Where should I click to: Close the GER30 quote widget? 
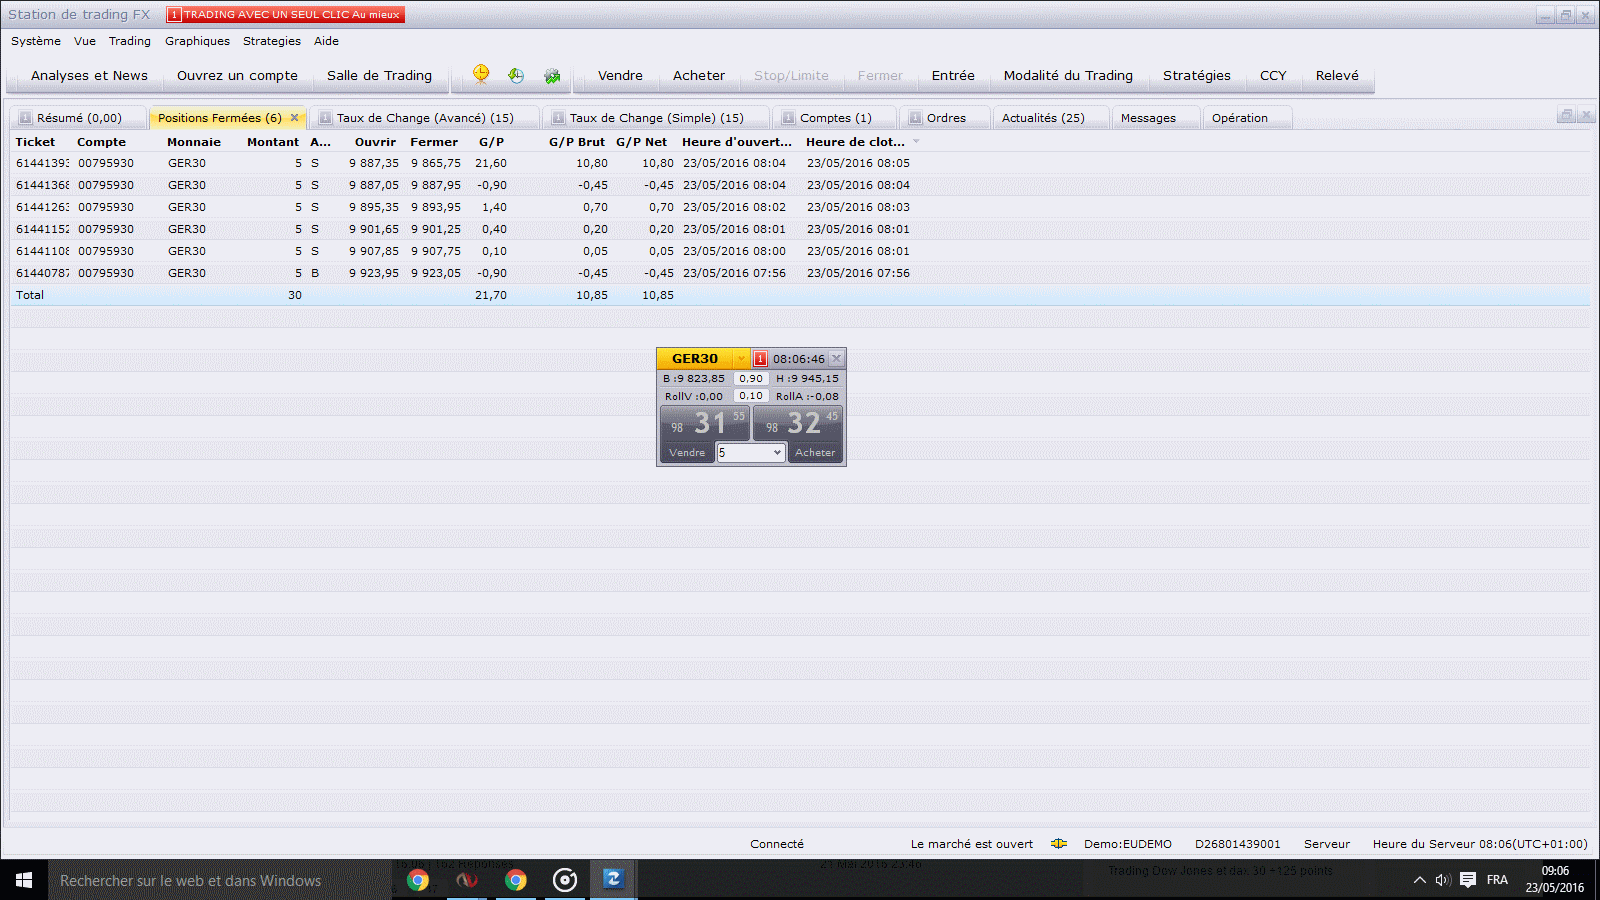pos(837,358)
